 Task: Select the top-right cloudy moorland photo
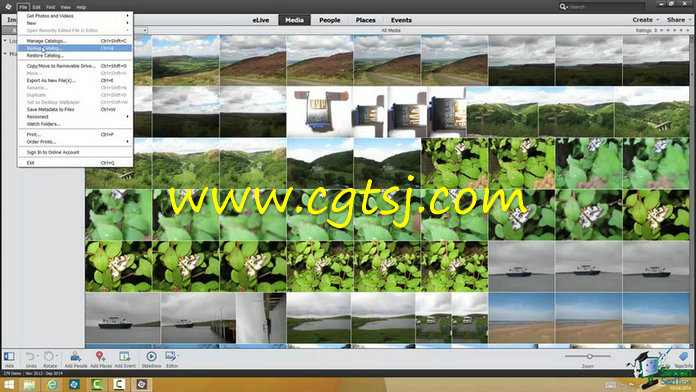(656, 61)
